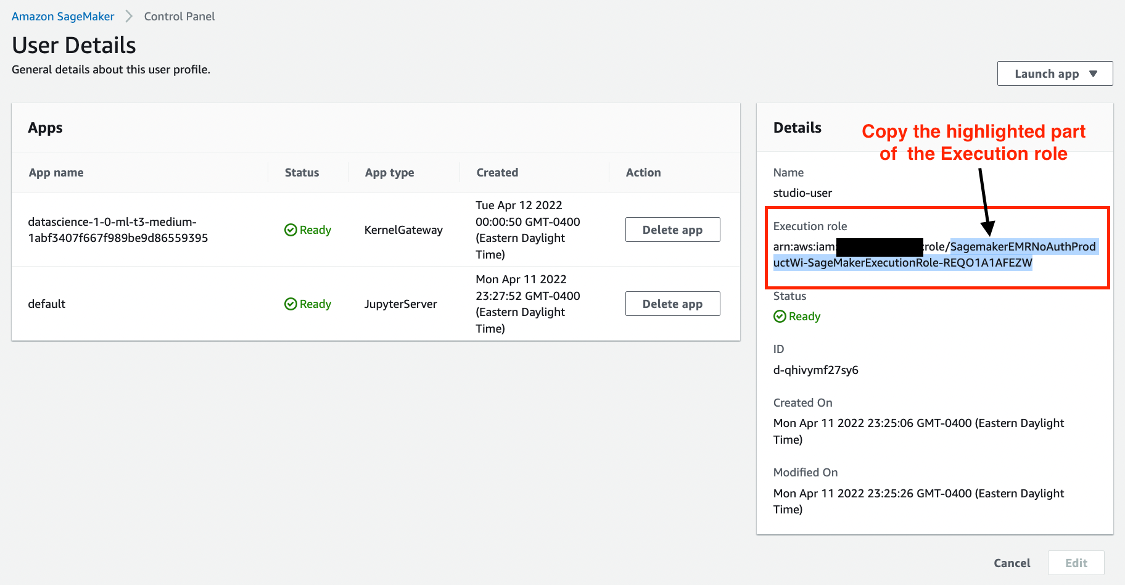
Task: Click the App name column header
Action: click(x=56, y=173)
